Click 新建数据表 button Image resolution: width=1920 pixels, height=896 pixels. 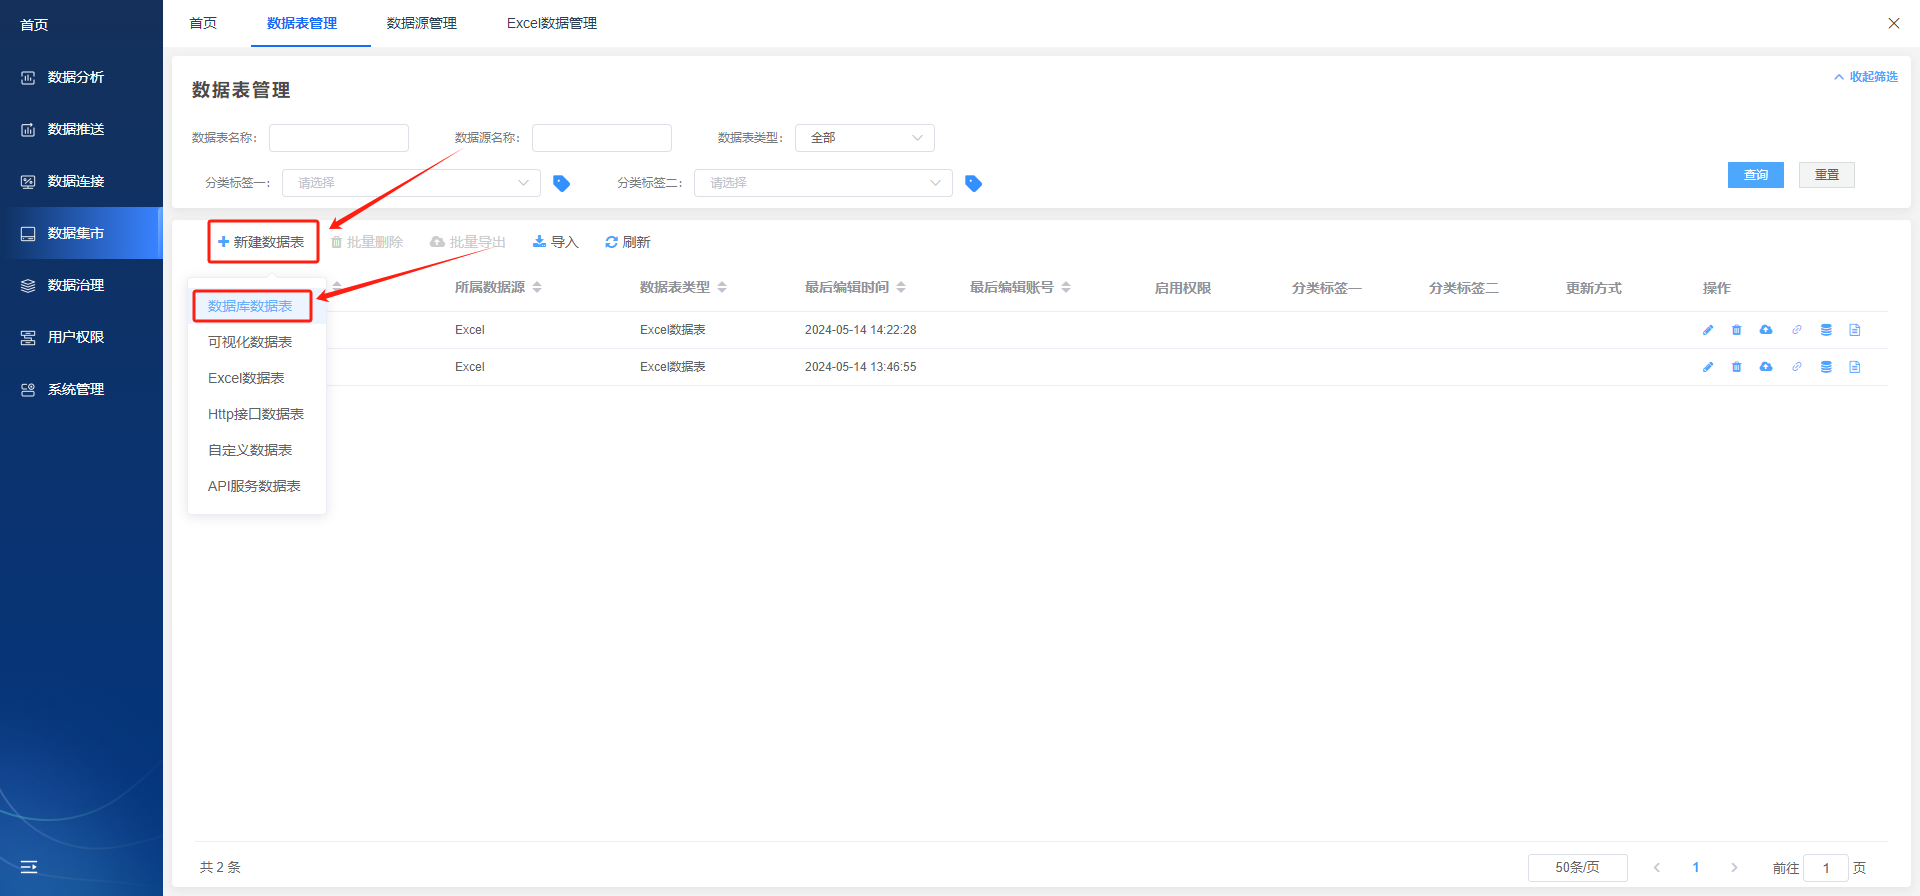tap(262, 242)
